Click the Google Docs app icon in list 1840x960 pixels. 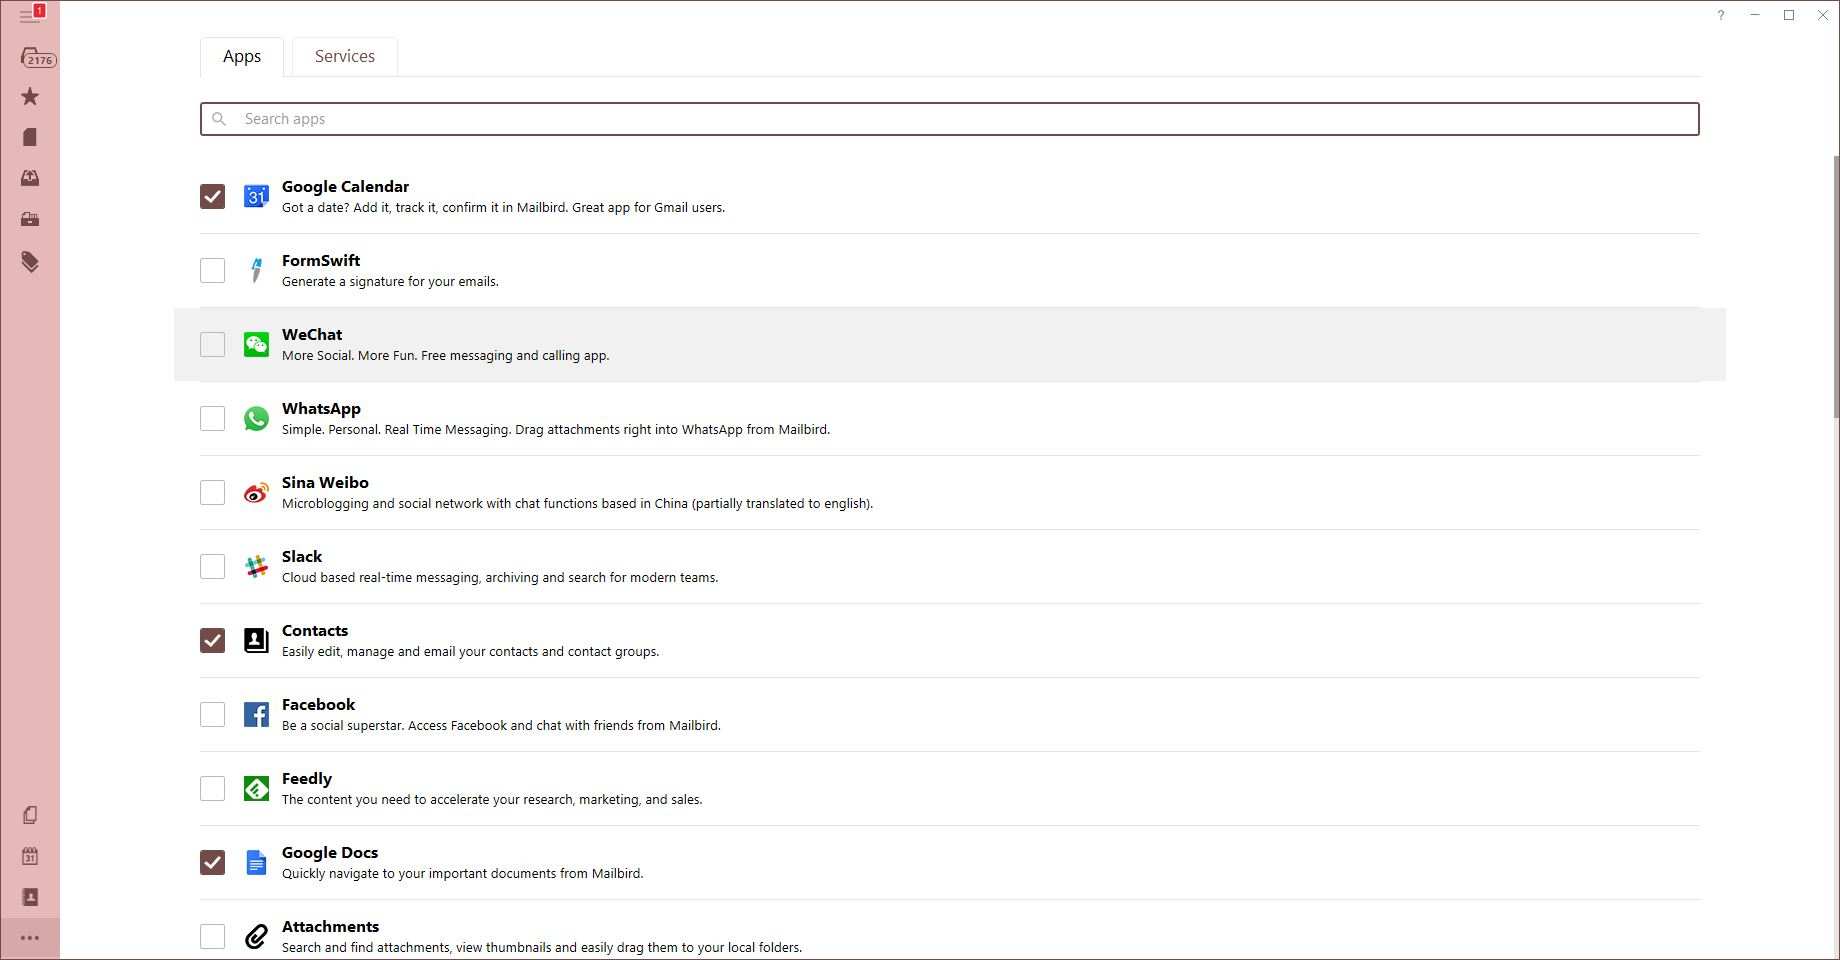(256, 862)
